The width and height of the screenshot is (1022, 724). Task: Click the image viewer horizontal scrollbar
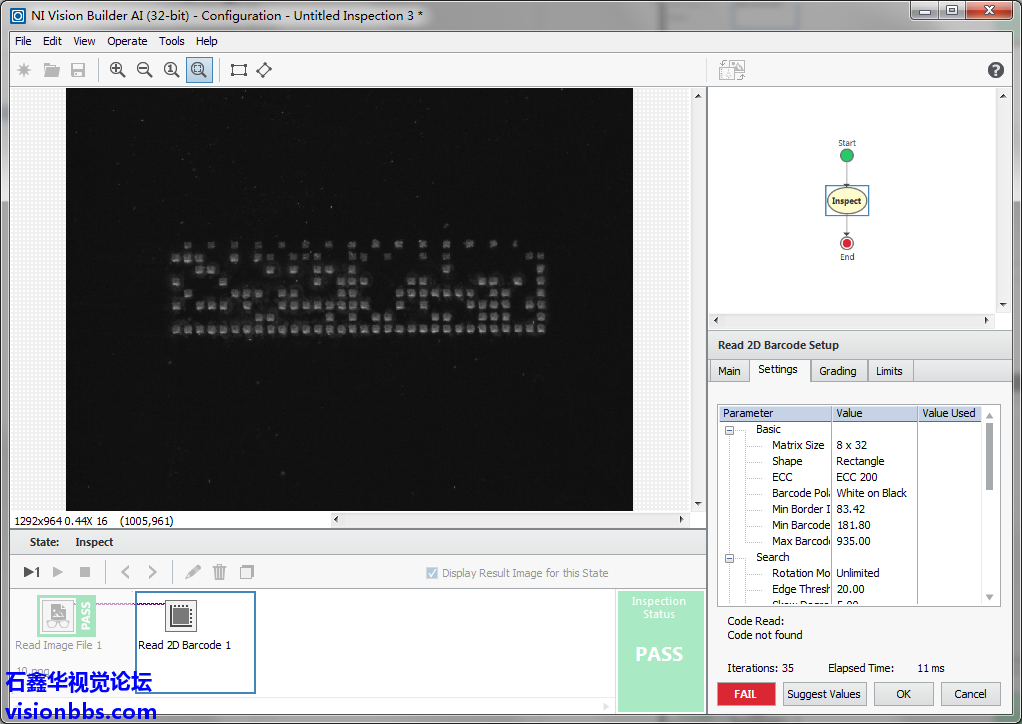click(510, 520)
